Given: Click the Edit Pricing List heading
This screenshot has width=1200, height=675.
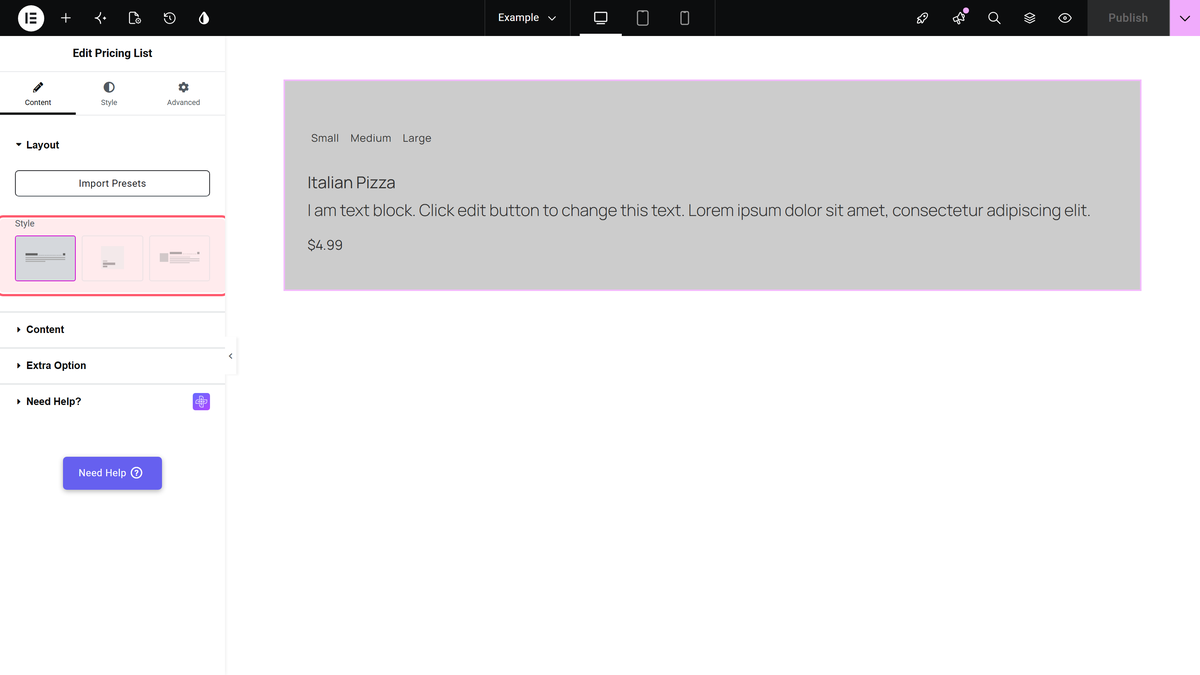Looking at the screenshot, I should 112,53.
